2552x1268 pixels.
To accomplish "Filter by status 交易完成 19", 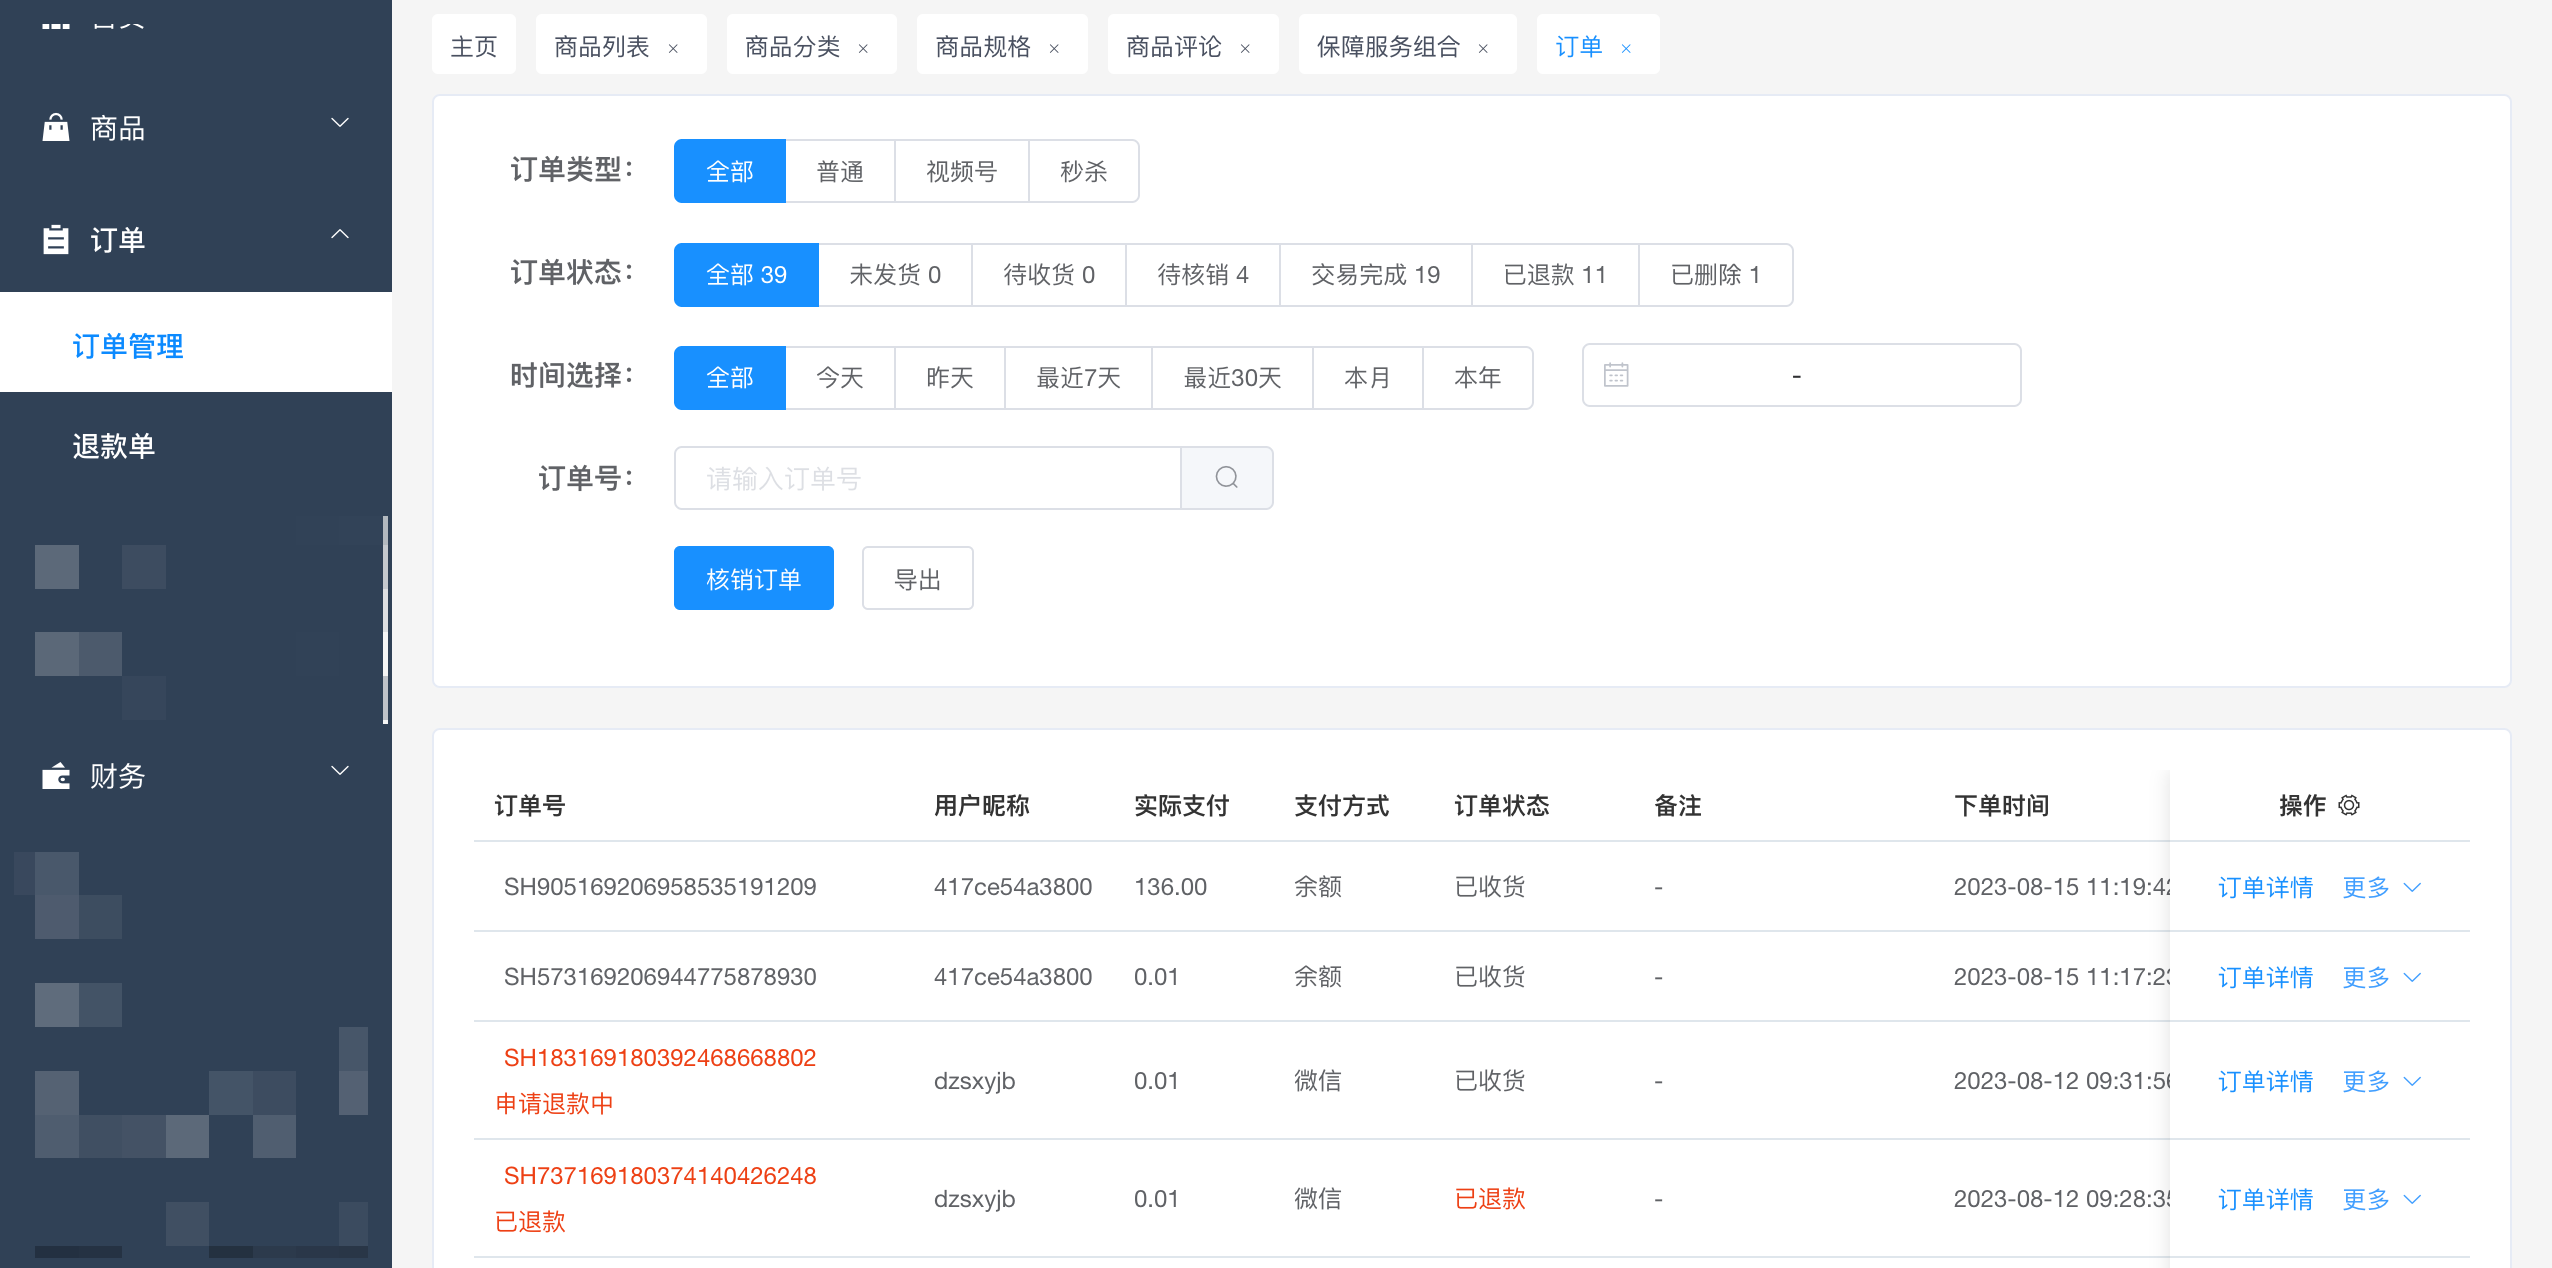I will pyautogui.click(x=1376, y=274).
